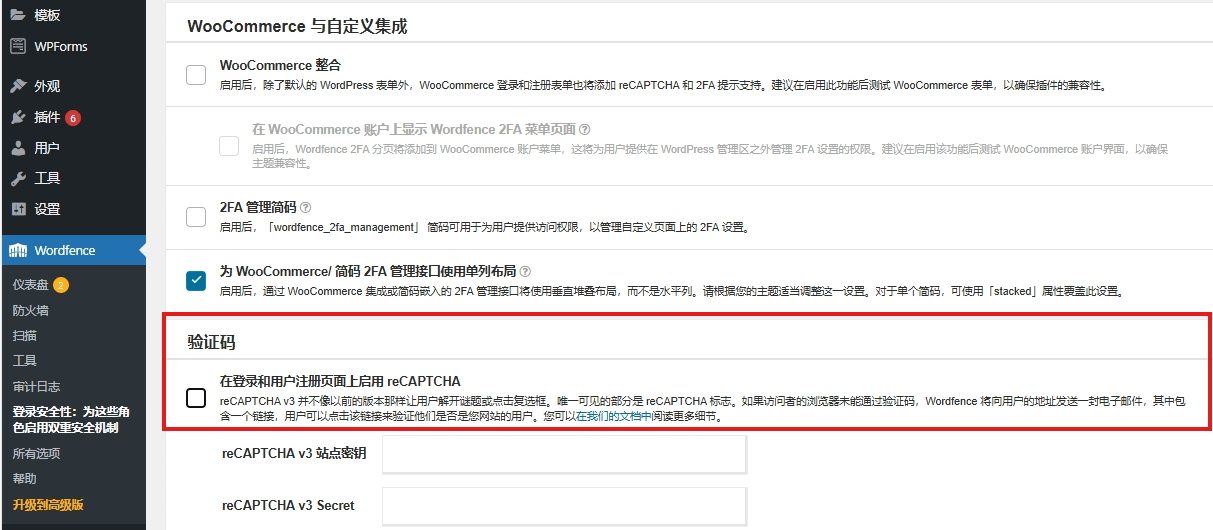Click help icon beside Wordfence 2FA 菜单页面
The image size is (1213, 530).
click(585, 130)
